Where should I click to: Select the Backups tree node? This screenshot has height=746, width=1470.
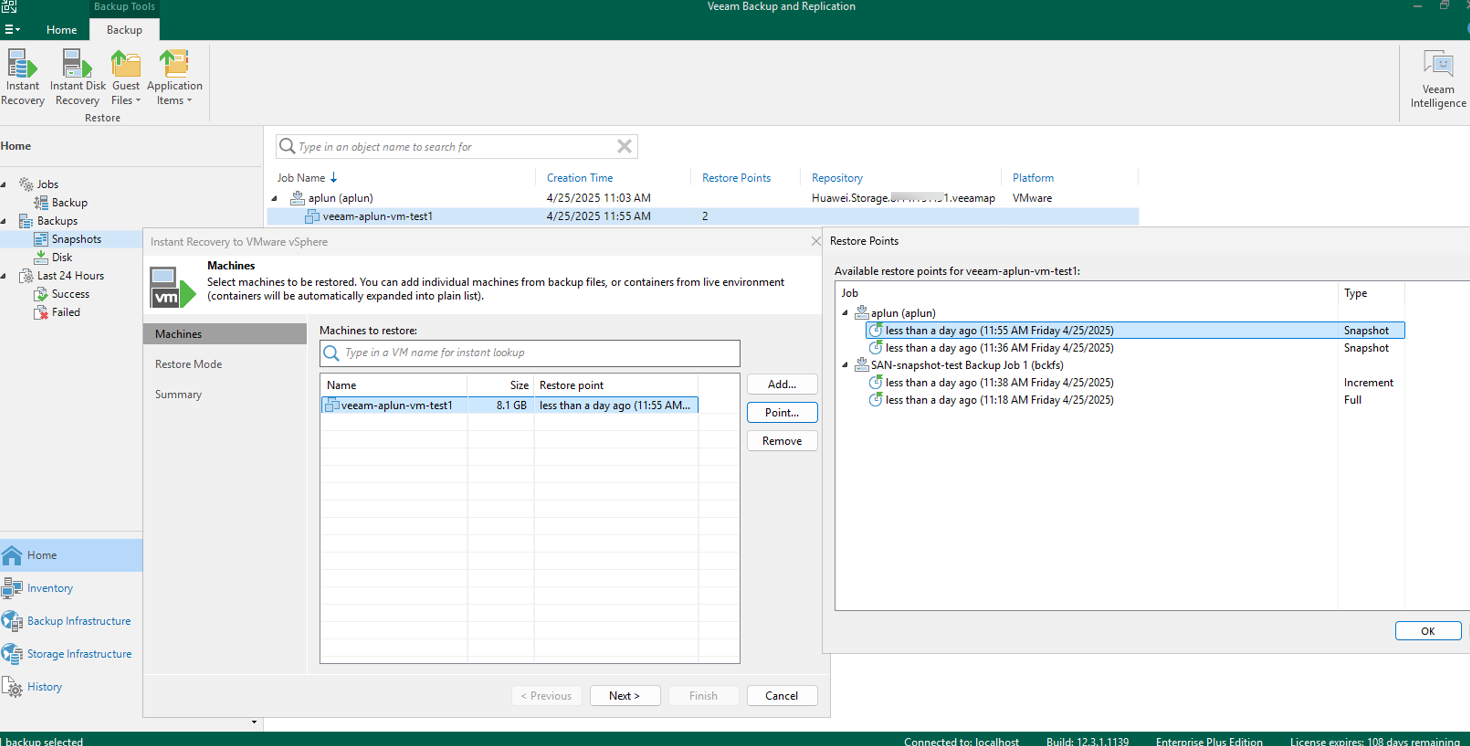[x=57, y=221]
